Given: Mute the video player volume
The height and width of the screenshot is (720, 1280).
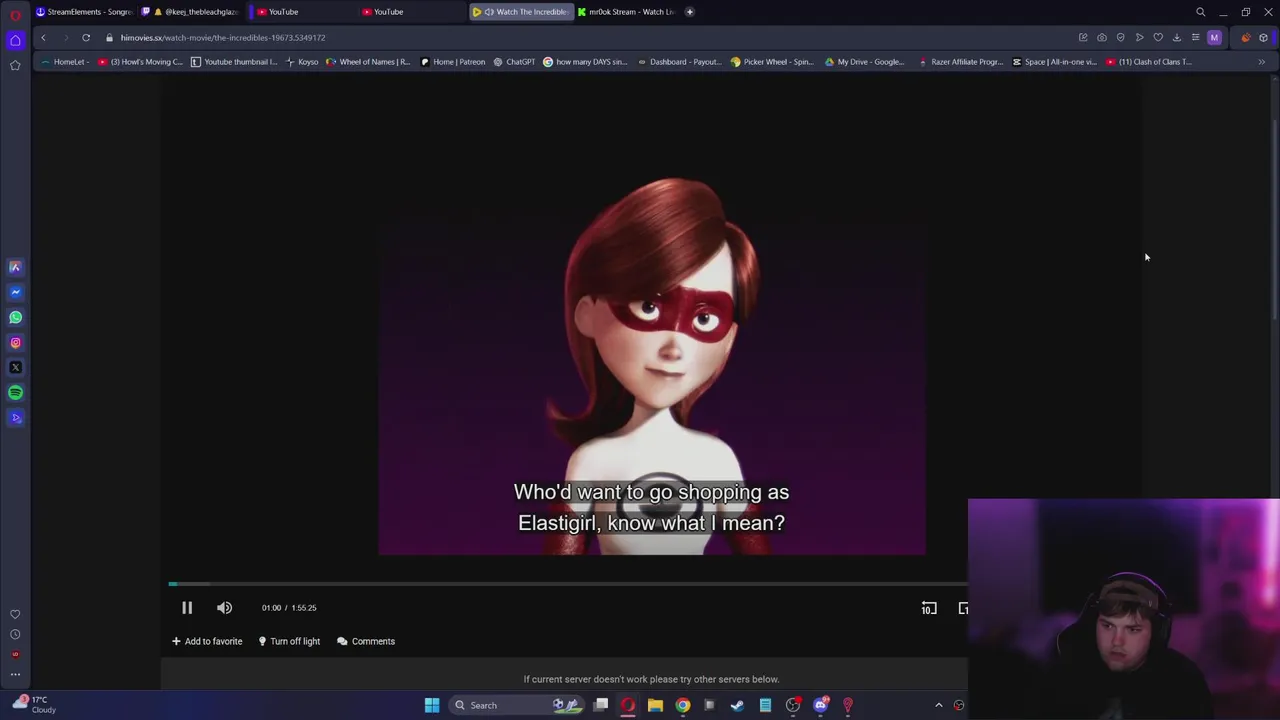Looking at the screenshot, I should (x=224, y=608).
